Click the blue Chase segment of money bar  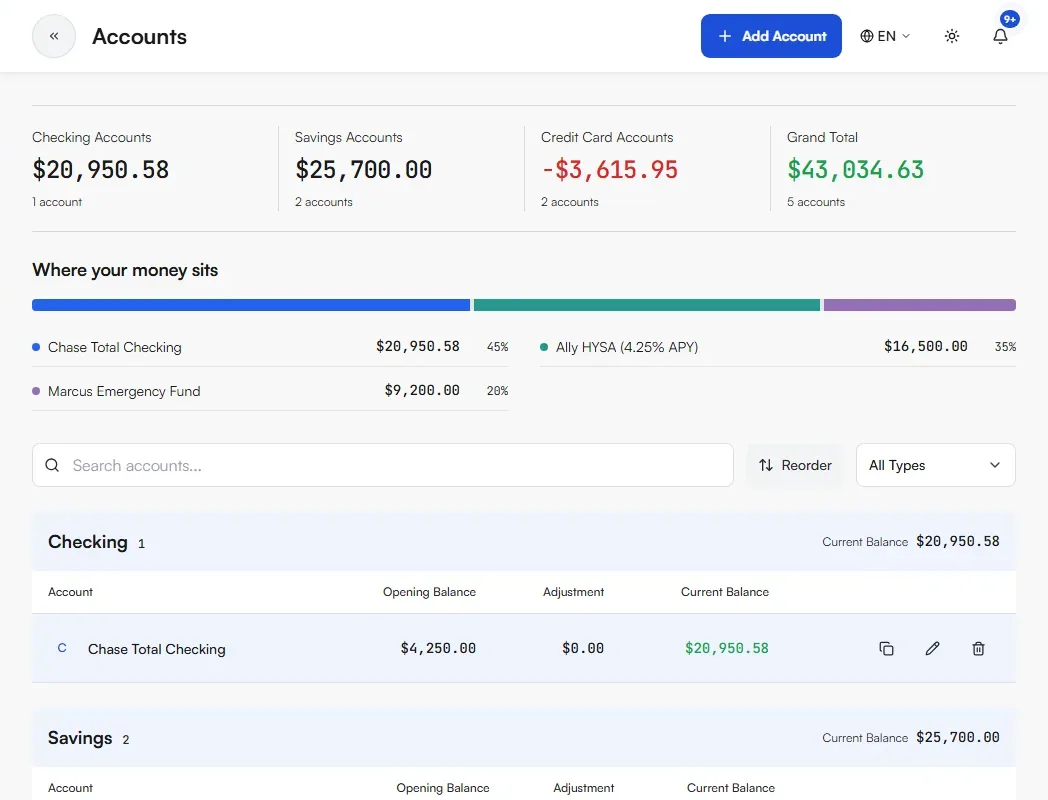tap(251, 305)
